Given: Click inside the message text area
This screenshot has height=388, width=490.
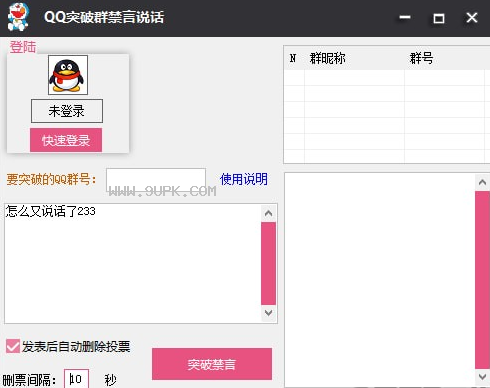Looking at the screenshot, I should (x=132, y=263).
